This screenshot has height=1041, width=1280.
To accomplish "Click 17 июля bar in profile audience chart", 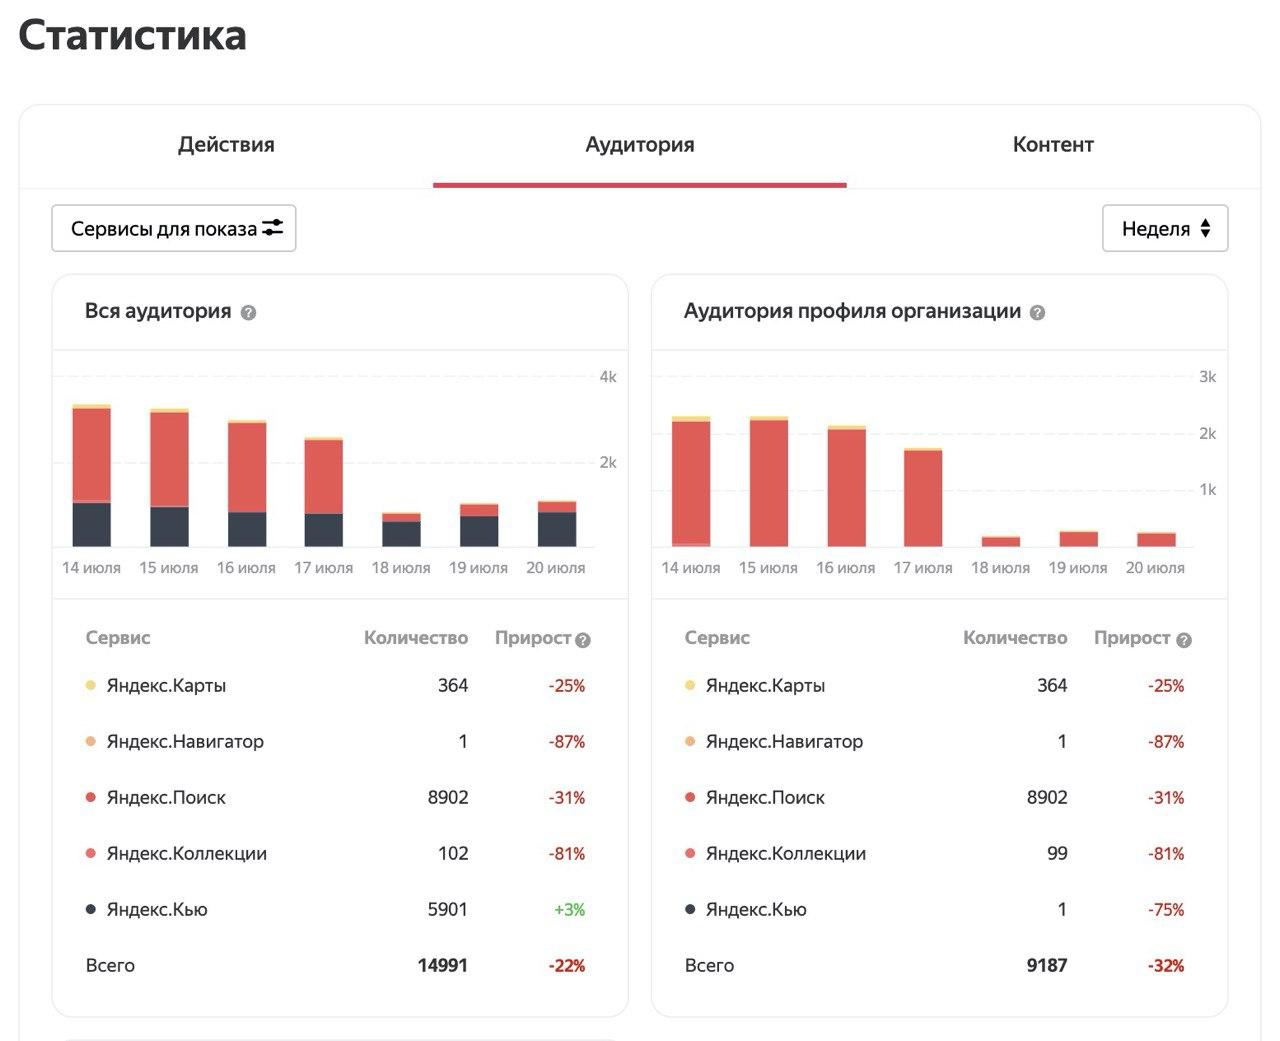I will coord(923,497).
